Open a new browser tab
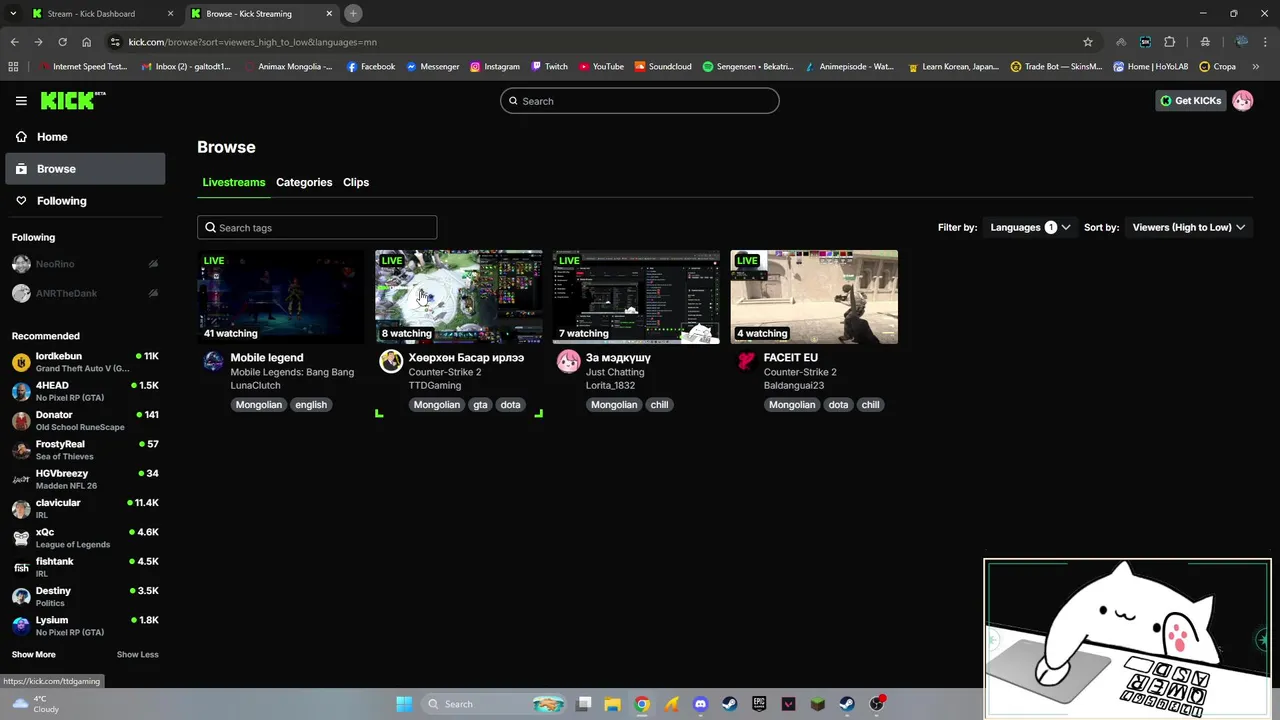The height and width of the screenshot is (720, 1280). click(x=353, y=14)
